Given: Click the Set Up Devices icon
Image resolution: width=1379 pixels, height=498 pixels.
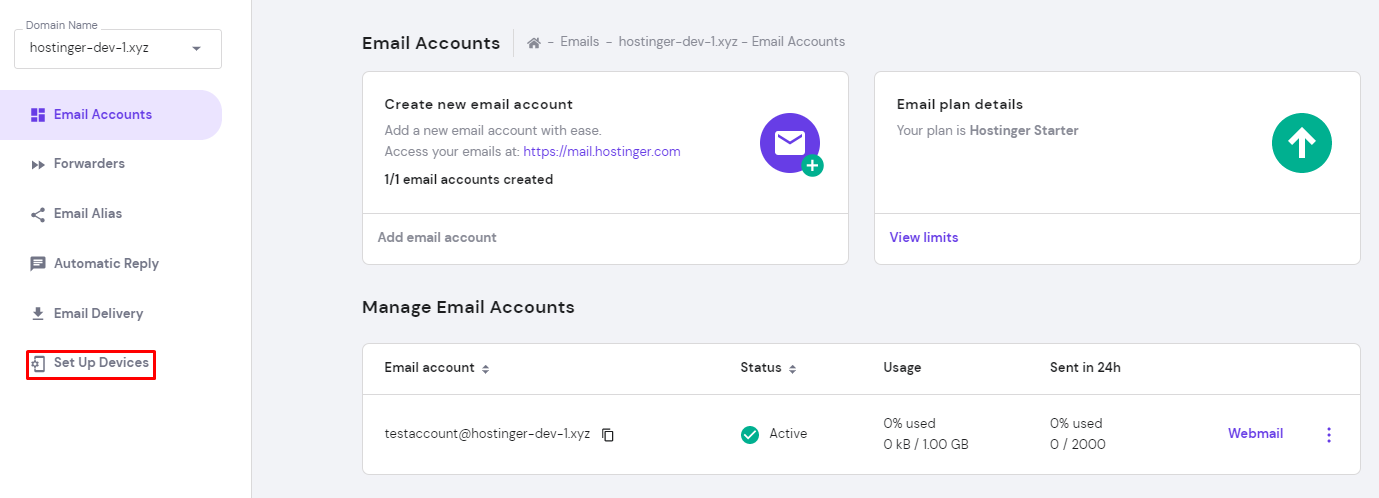Looking at the screenshot, I should pos(38,364).
